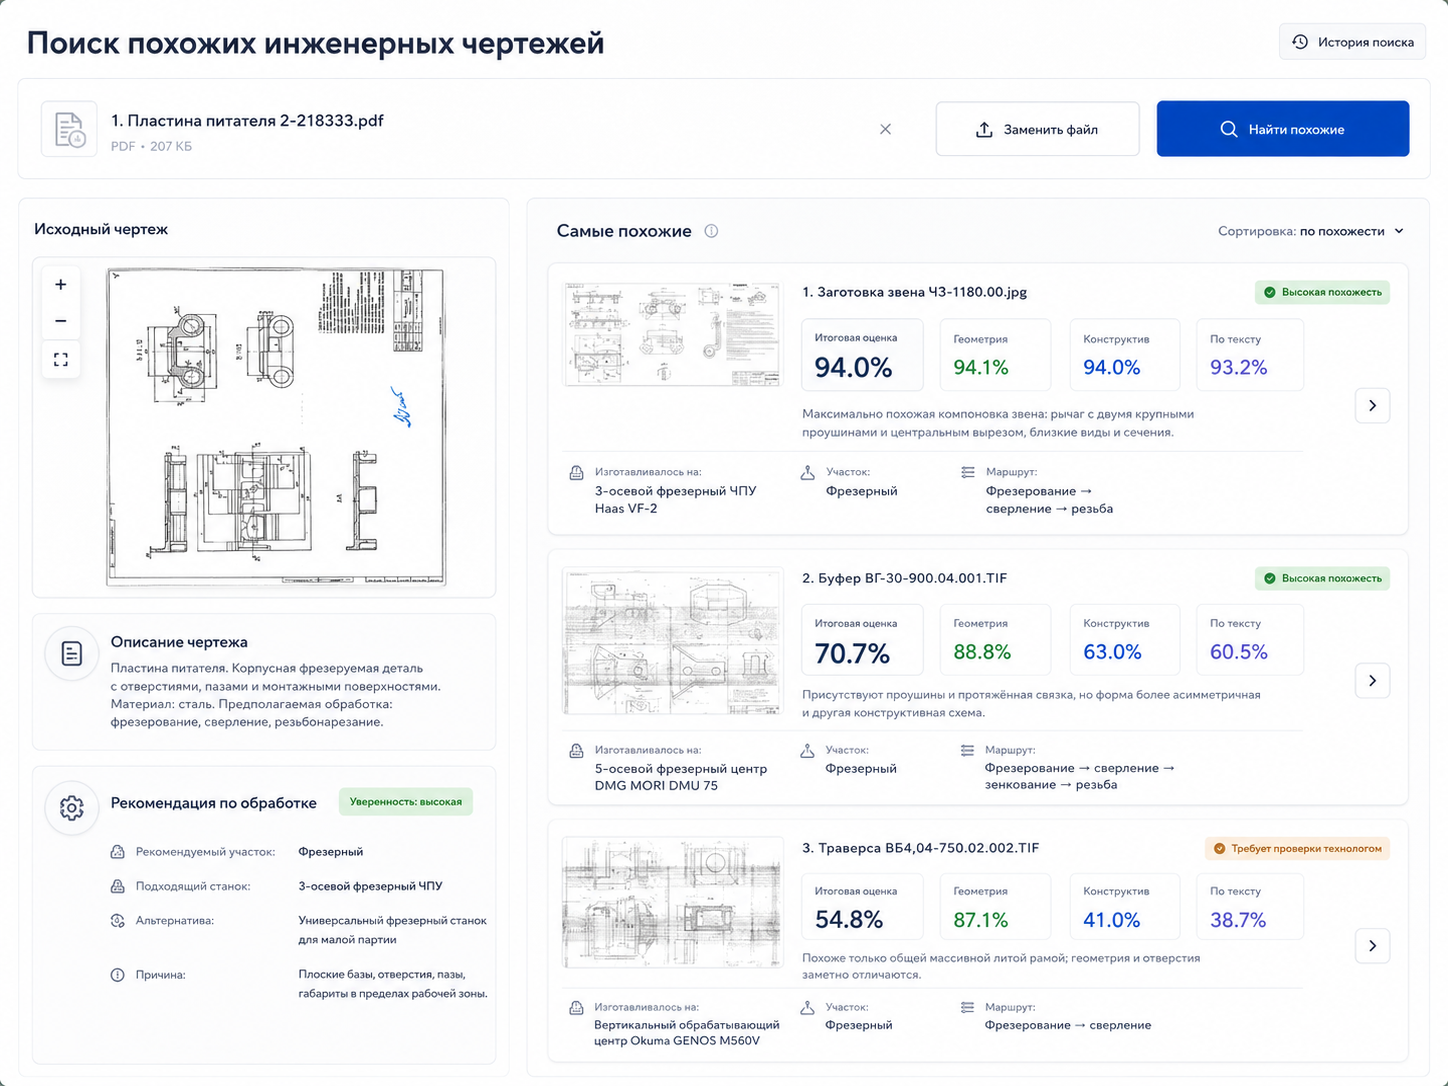
Task: Click the Геометрия 88.8% score
Action: point(995,639)
